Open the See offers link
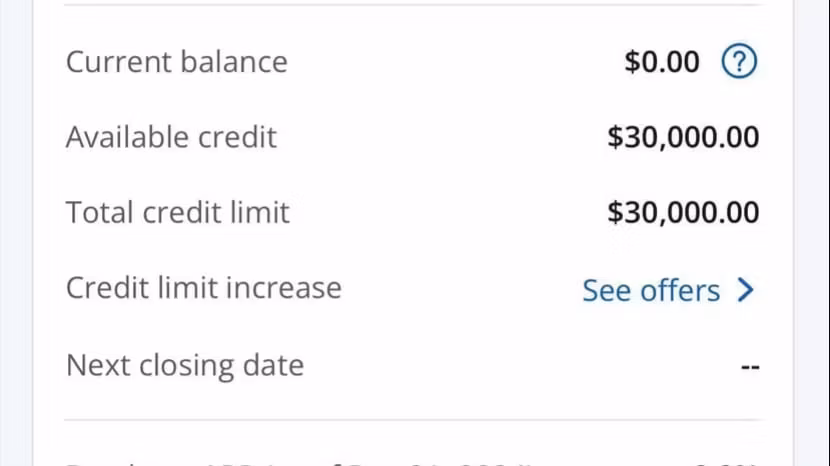The width and height of the screenshot is (830, 466). pos(651,290)
